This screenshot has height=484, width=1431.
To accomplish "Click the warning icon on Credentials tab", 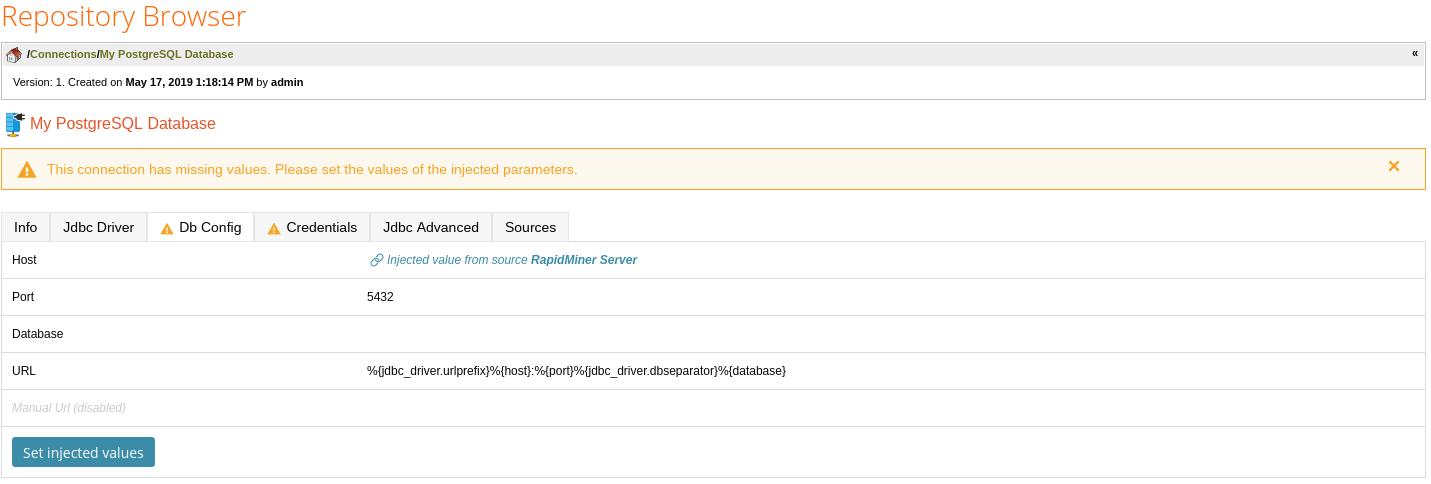I will click(274, 228).
